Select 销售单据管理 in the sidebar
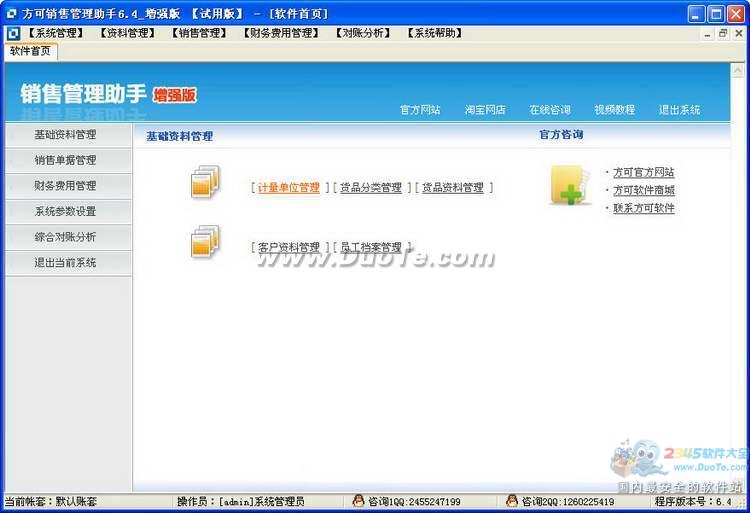Image resolution: width=750 pixels, height=513 pixels. click(x=68, y=160)
